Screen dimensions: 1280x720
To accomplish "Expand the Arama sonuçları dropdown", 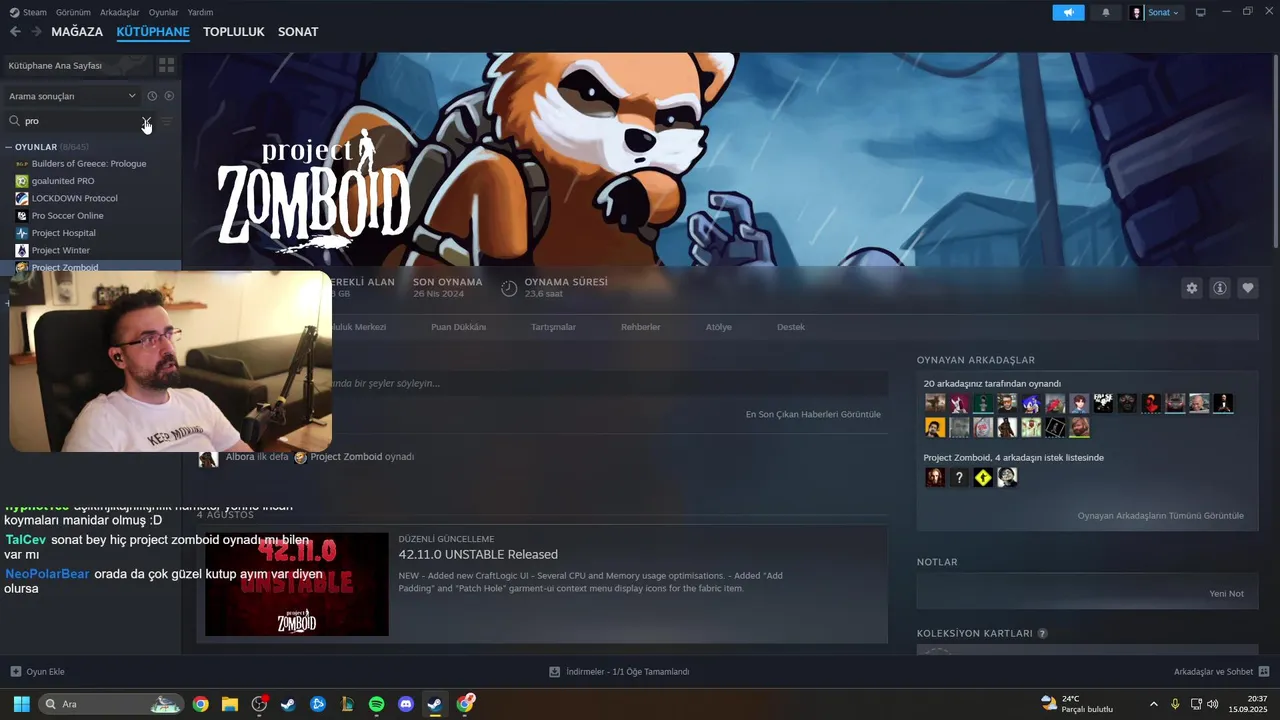I will [x=72, y=96].
